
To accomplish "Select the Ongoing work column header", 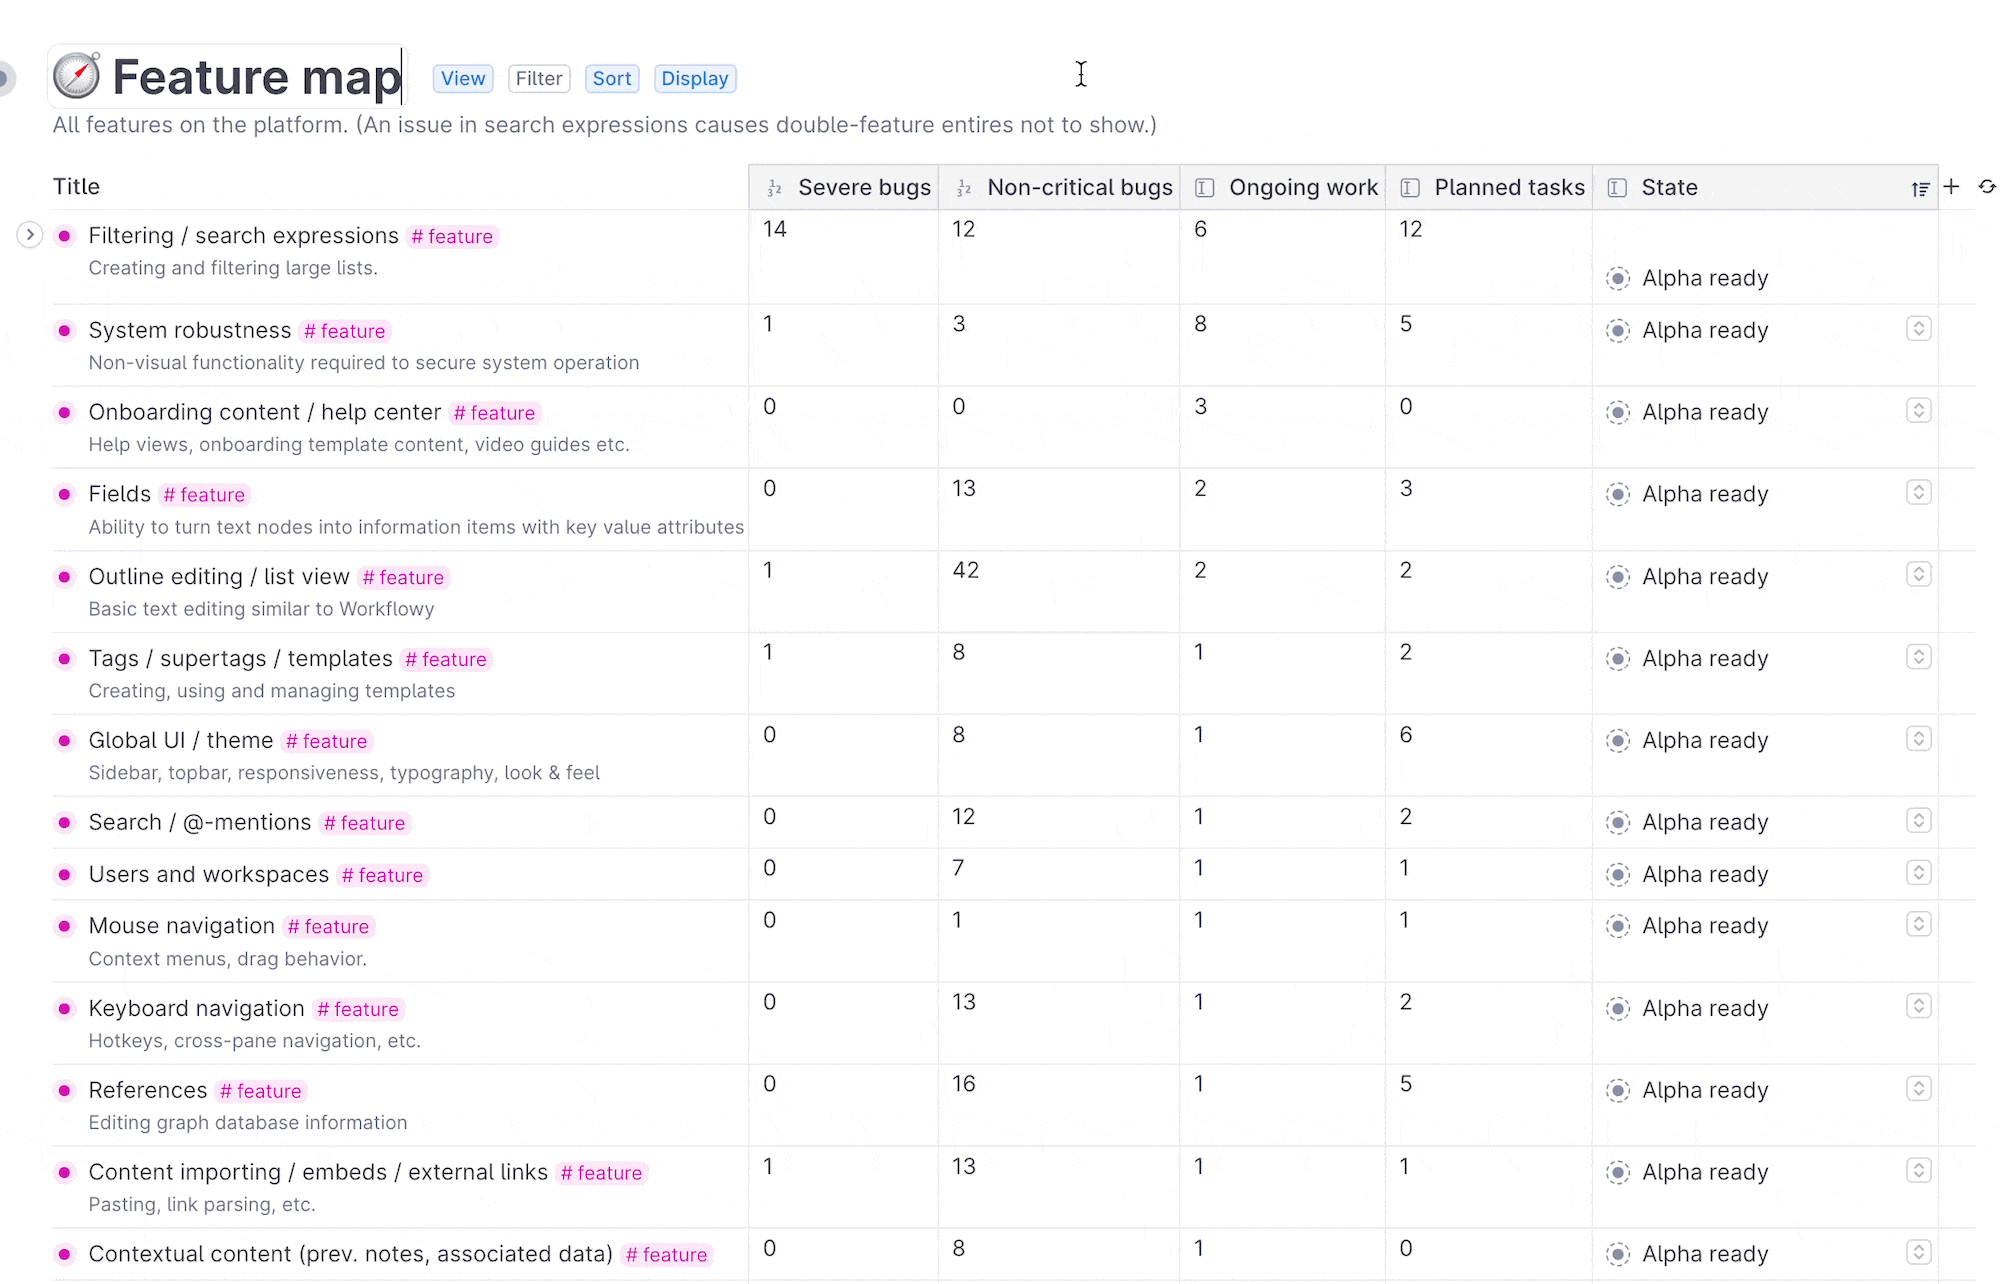I will pos(1283,187).
